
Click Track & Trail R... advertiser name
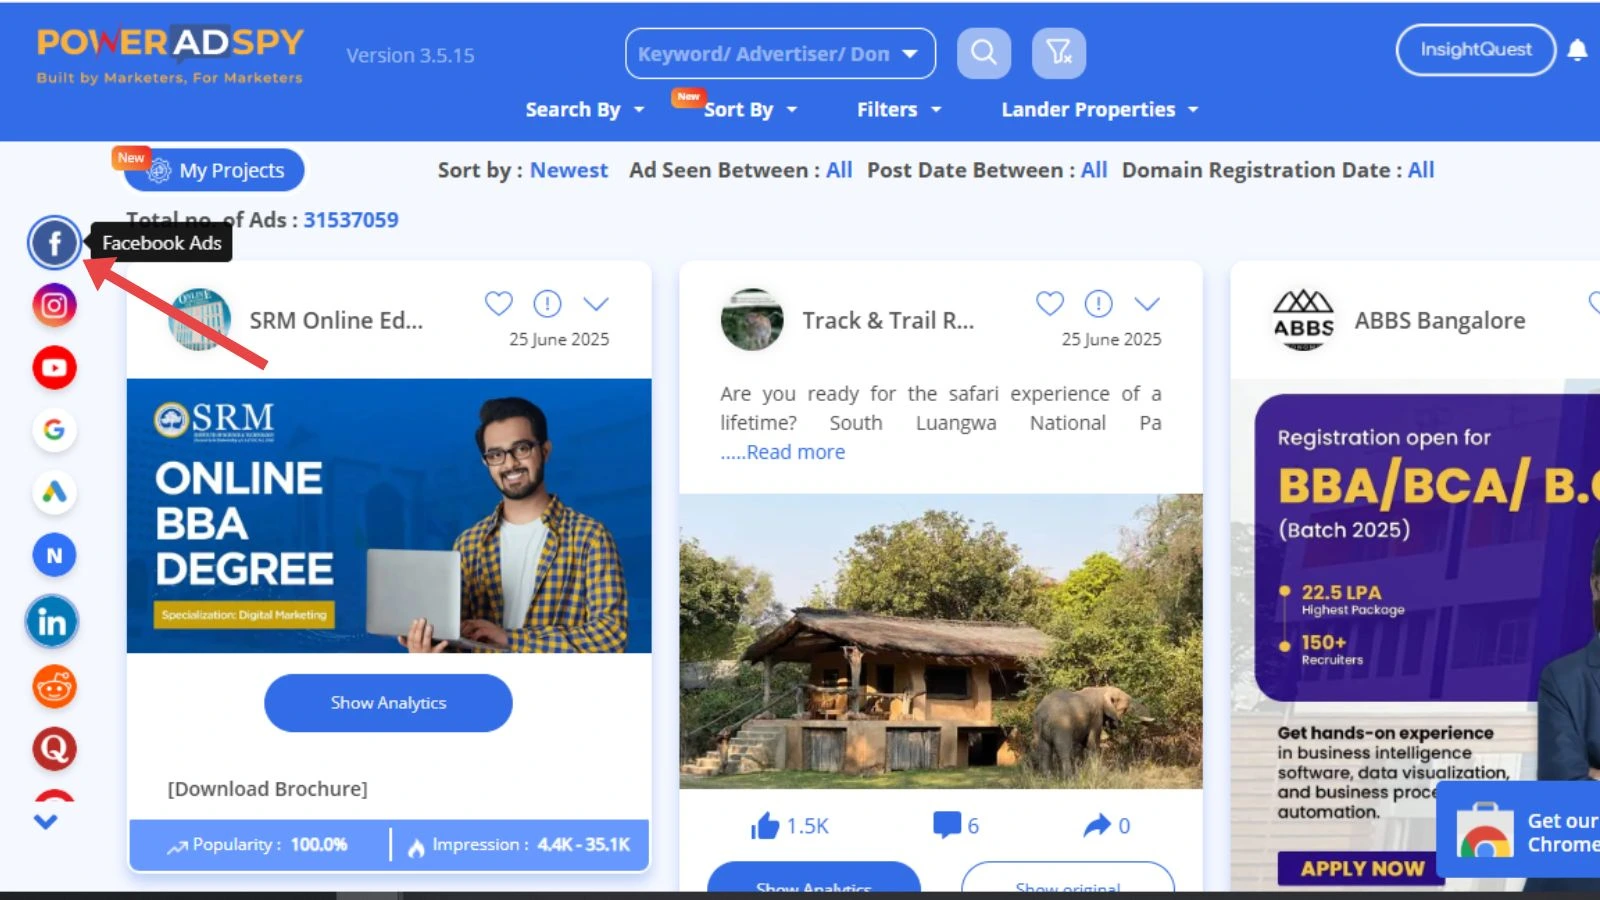888,321
